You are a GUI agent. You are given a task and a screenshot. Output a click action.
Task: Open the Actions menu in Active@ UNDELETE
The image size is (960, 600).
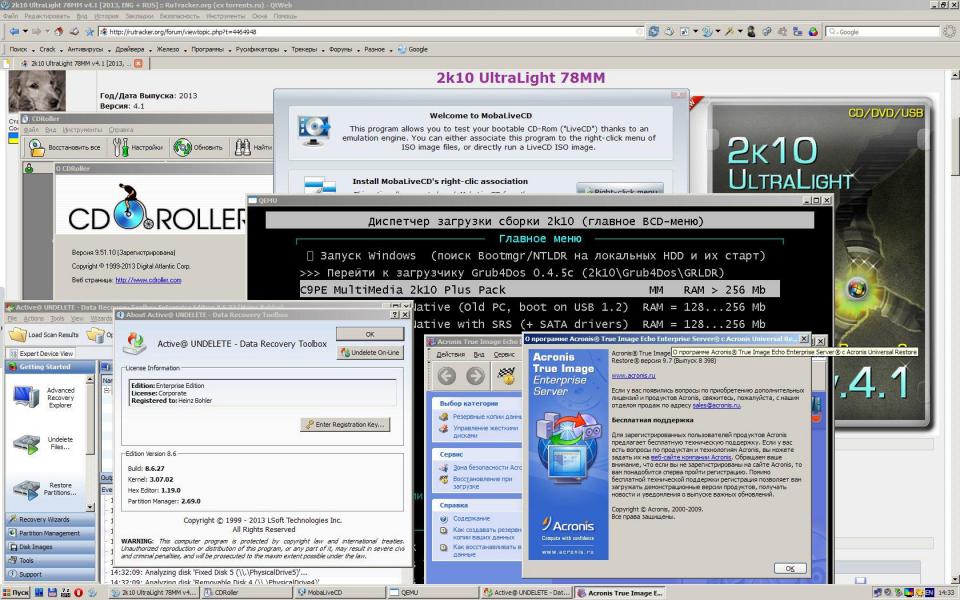(34, 319)
